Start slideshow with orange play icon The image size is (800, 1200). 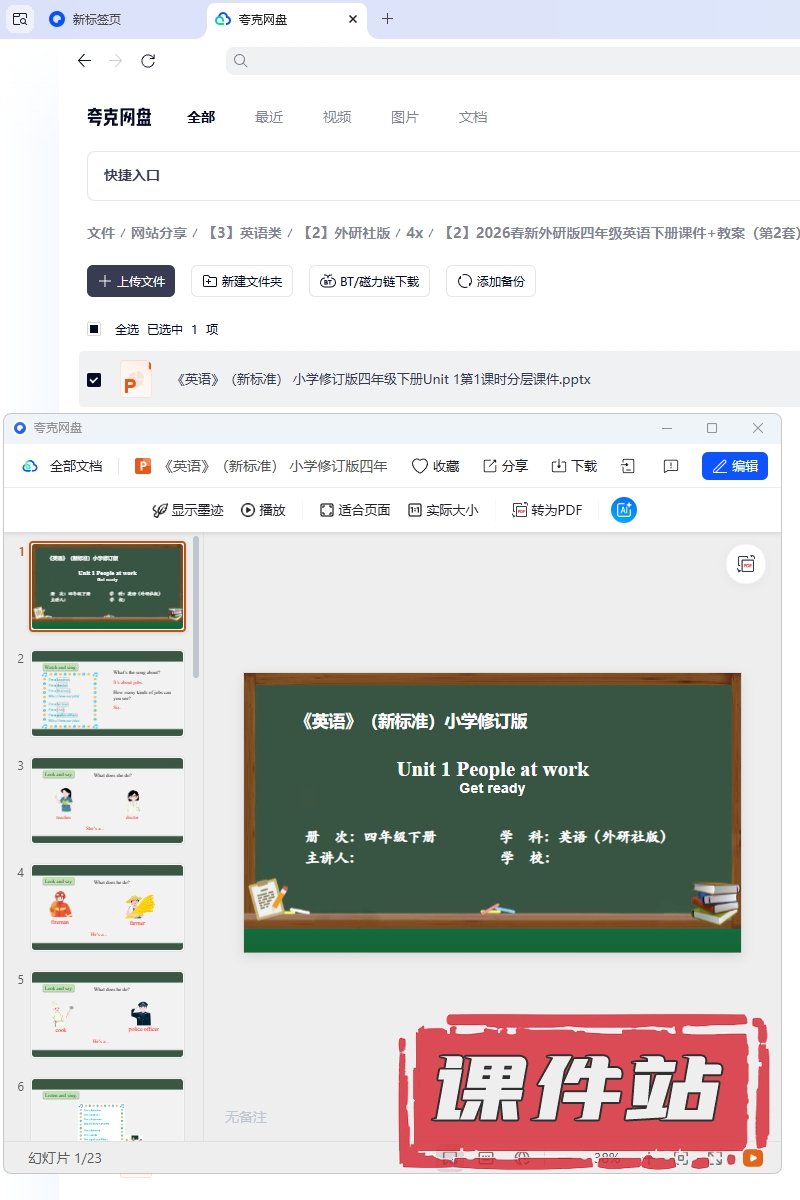(x=752, y=1158)
